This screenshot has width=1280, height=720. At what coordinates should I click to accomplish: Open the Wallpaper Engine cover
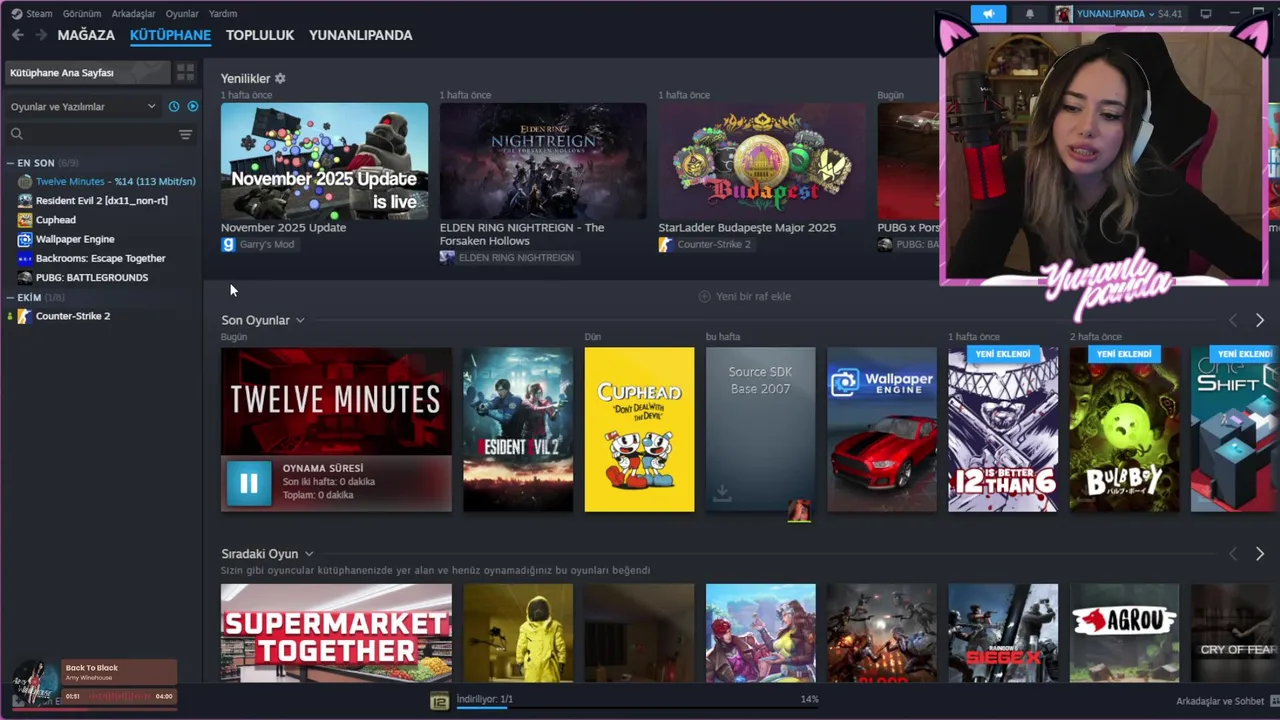882,429
